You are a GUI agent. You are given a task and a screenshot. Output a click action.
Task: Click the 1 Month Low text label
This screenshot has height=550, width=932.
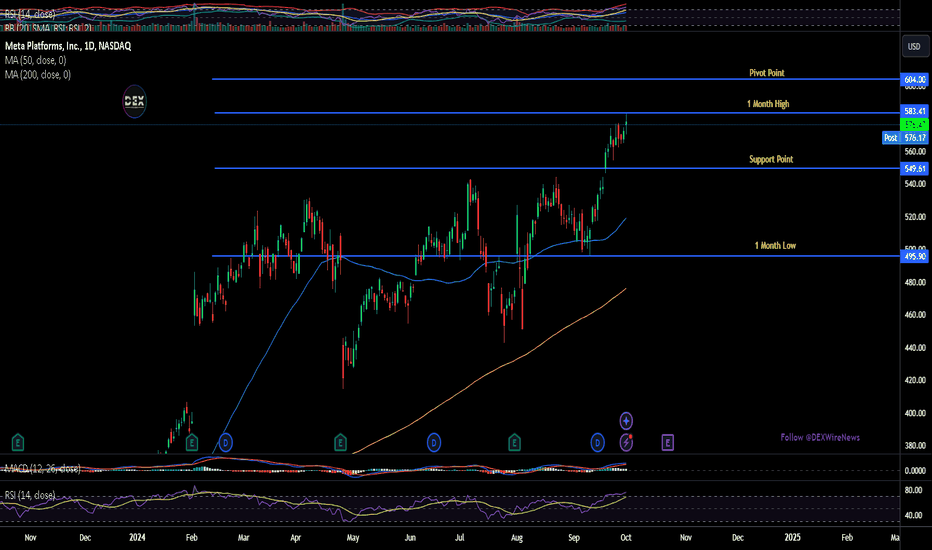coord(775,245)
